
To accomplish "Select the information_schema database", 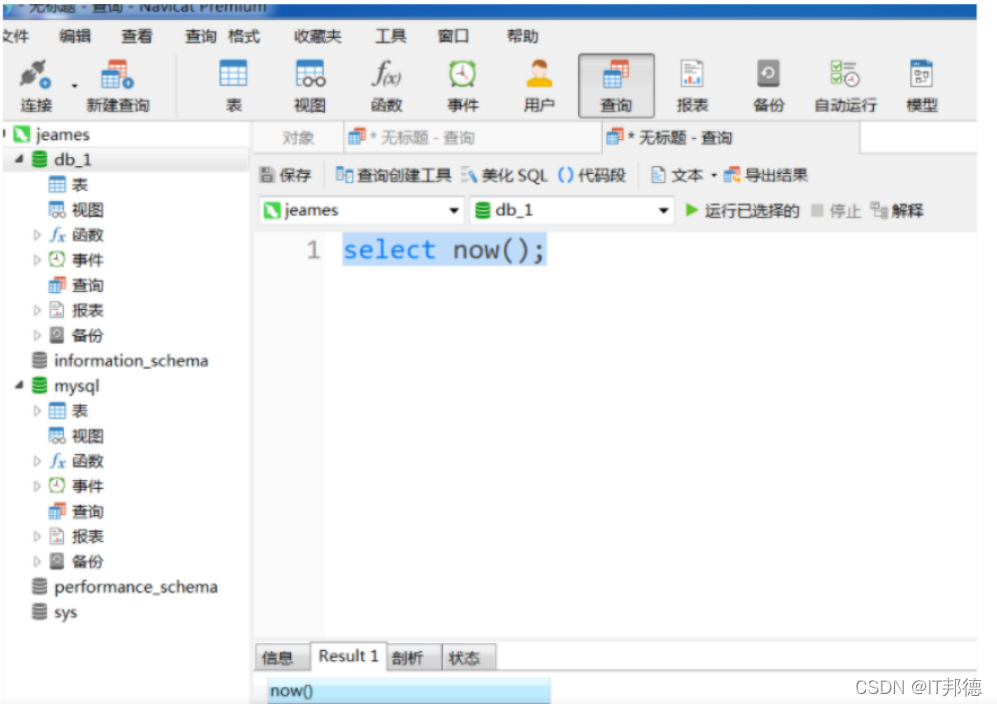I will pyautogui.click(x=120, y=361).
